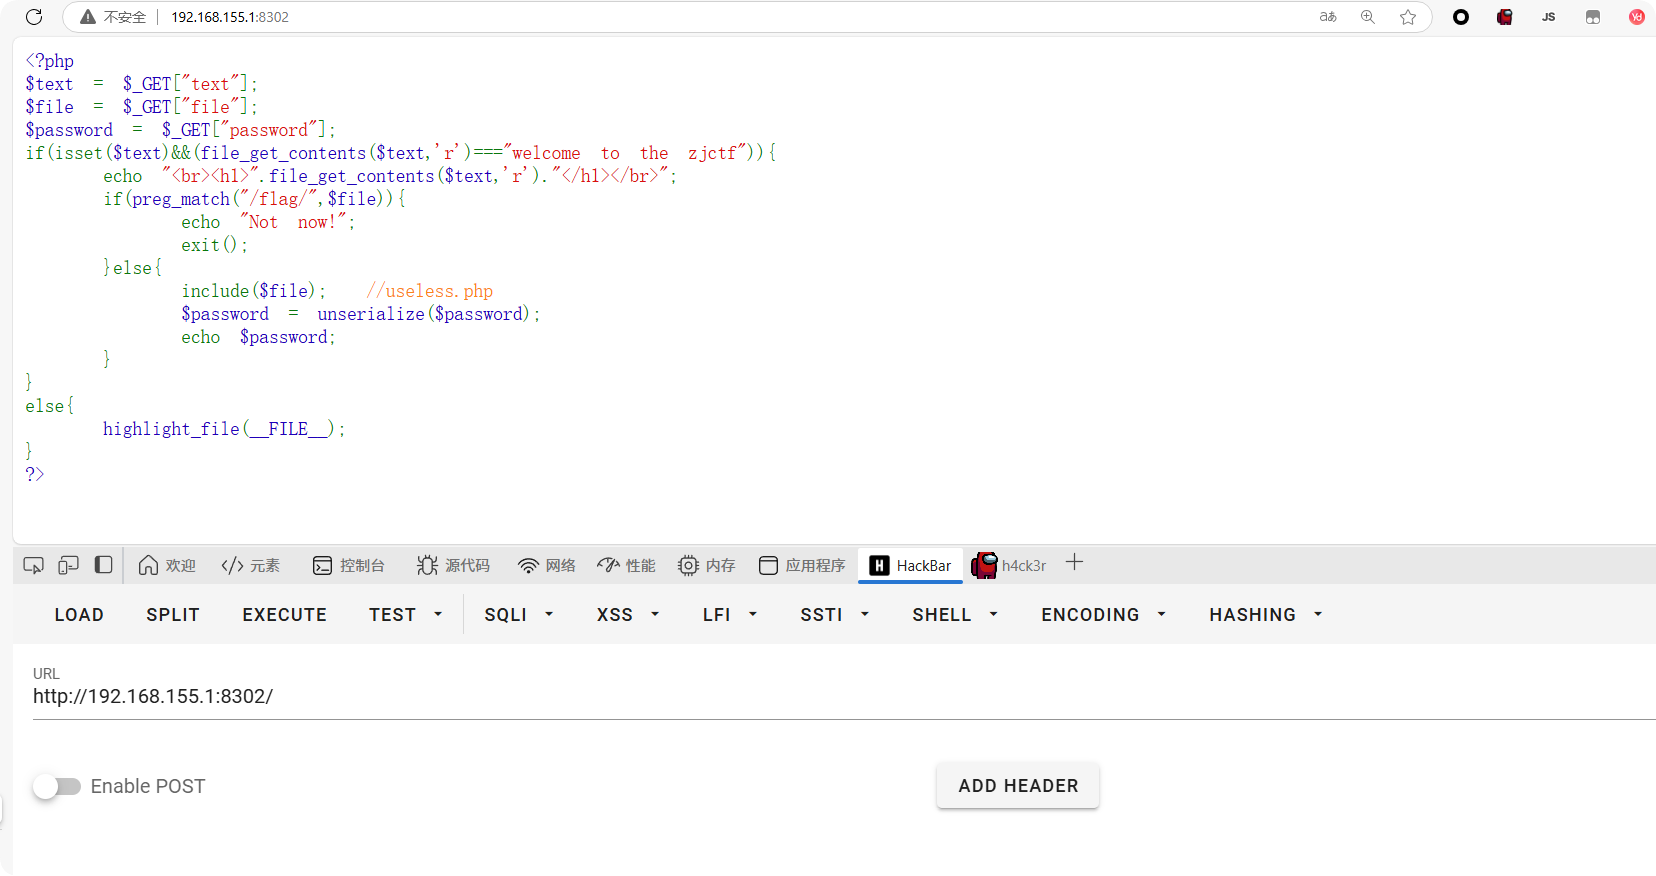Switch to the Elements (元素) tab
The width and height of the screenshot is (1656, 876).
pos(251,566)
